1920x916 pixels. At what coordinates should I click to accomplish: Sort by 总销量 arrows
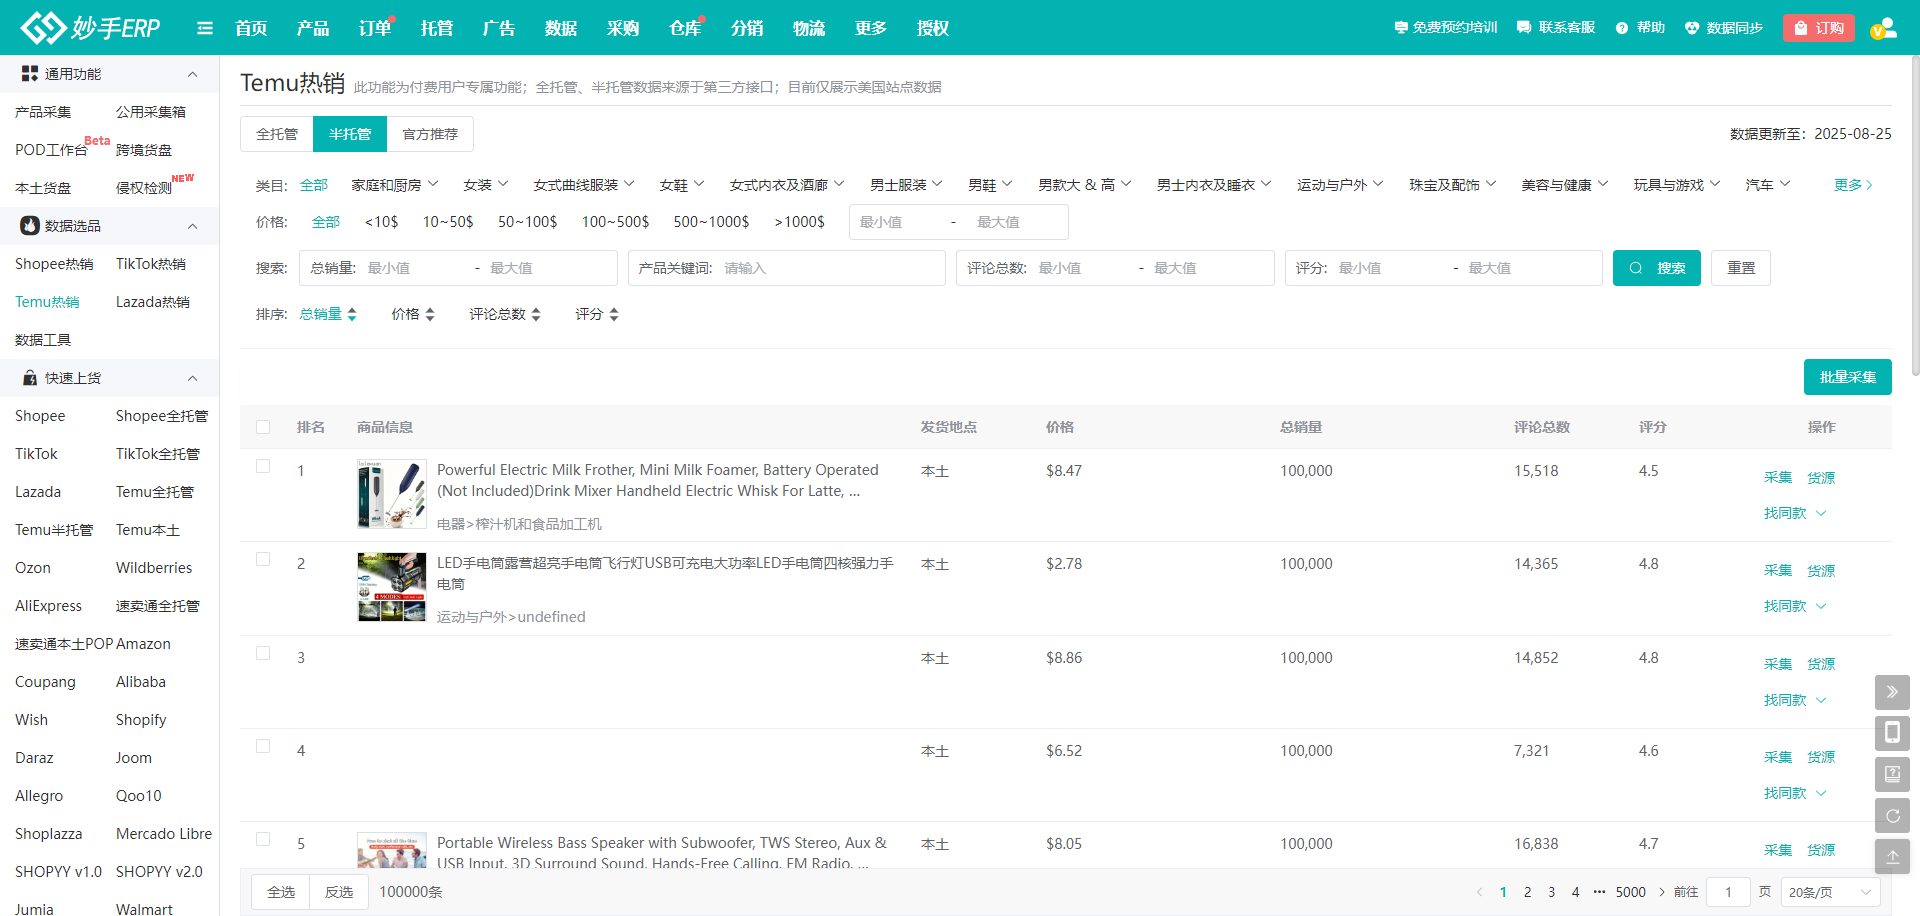(352, 314)
